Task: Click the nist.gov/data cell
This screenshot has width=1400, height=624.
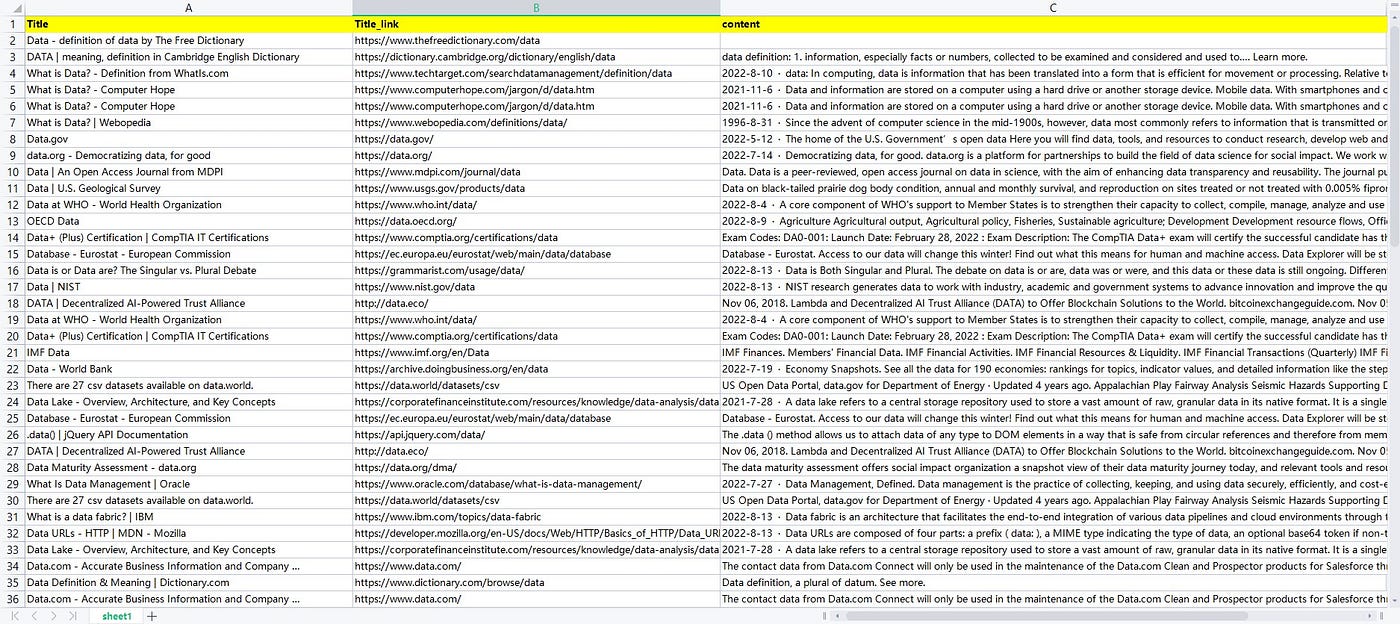Action: [x=536, y=287]
